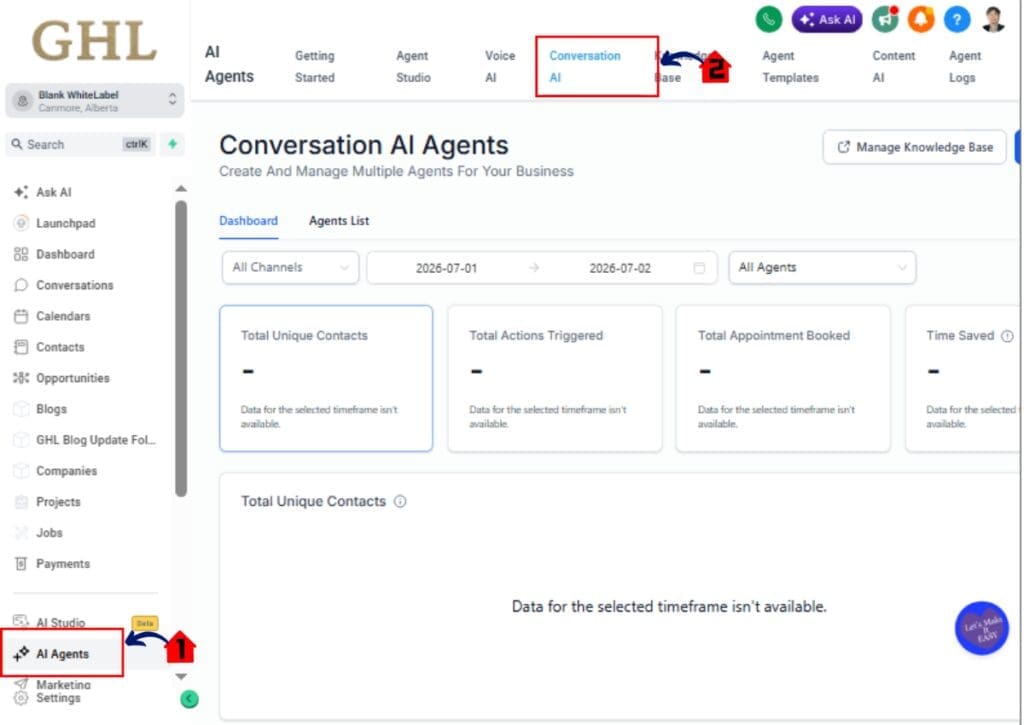Screen dimensions: 1024x725
Task: Expand the Blank WhiteLabel account switcher
Action: [95, 101]
